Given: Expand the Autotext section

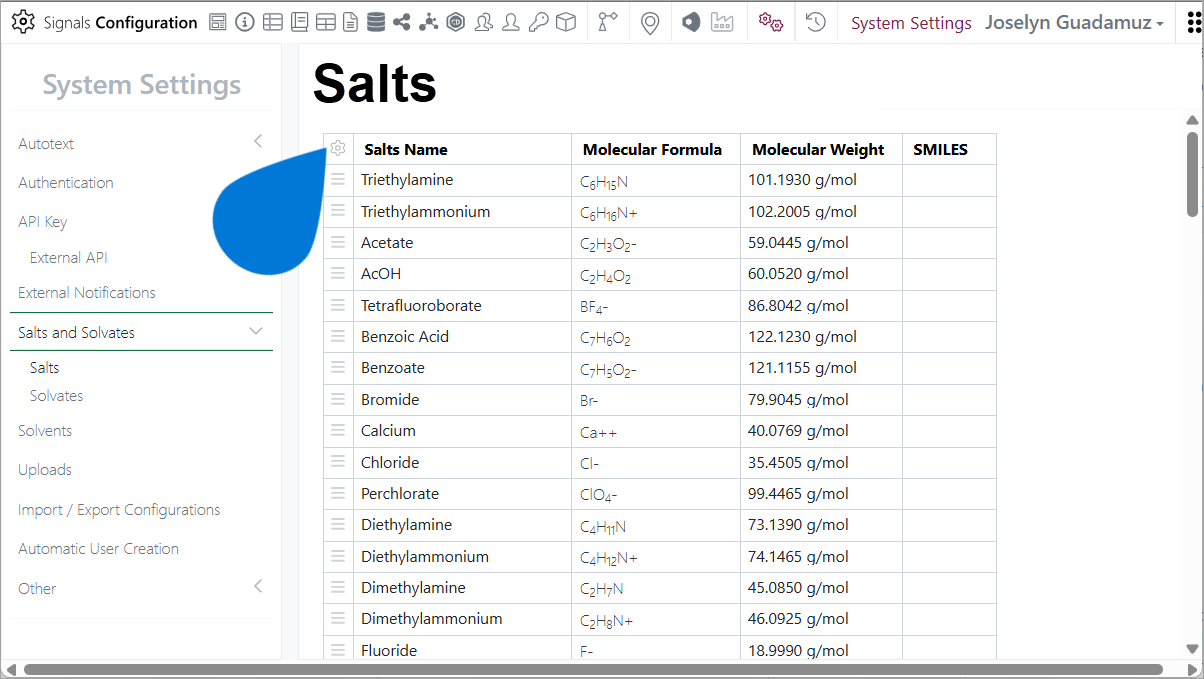Looking at the screenshot, I should (x=258, y=142).
